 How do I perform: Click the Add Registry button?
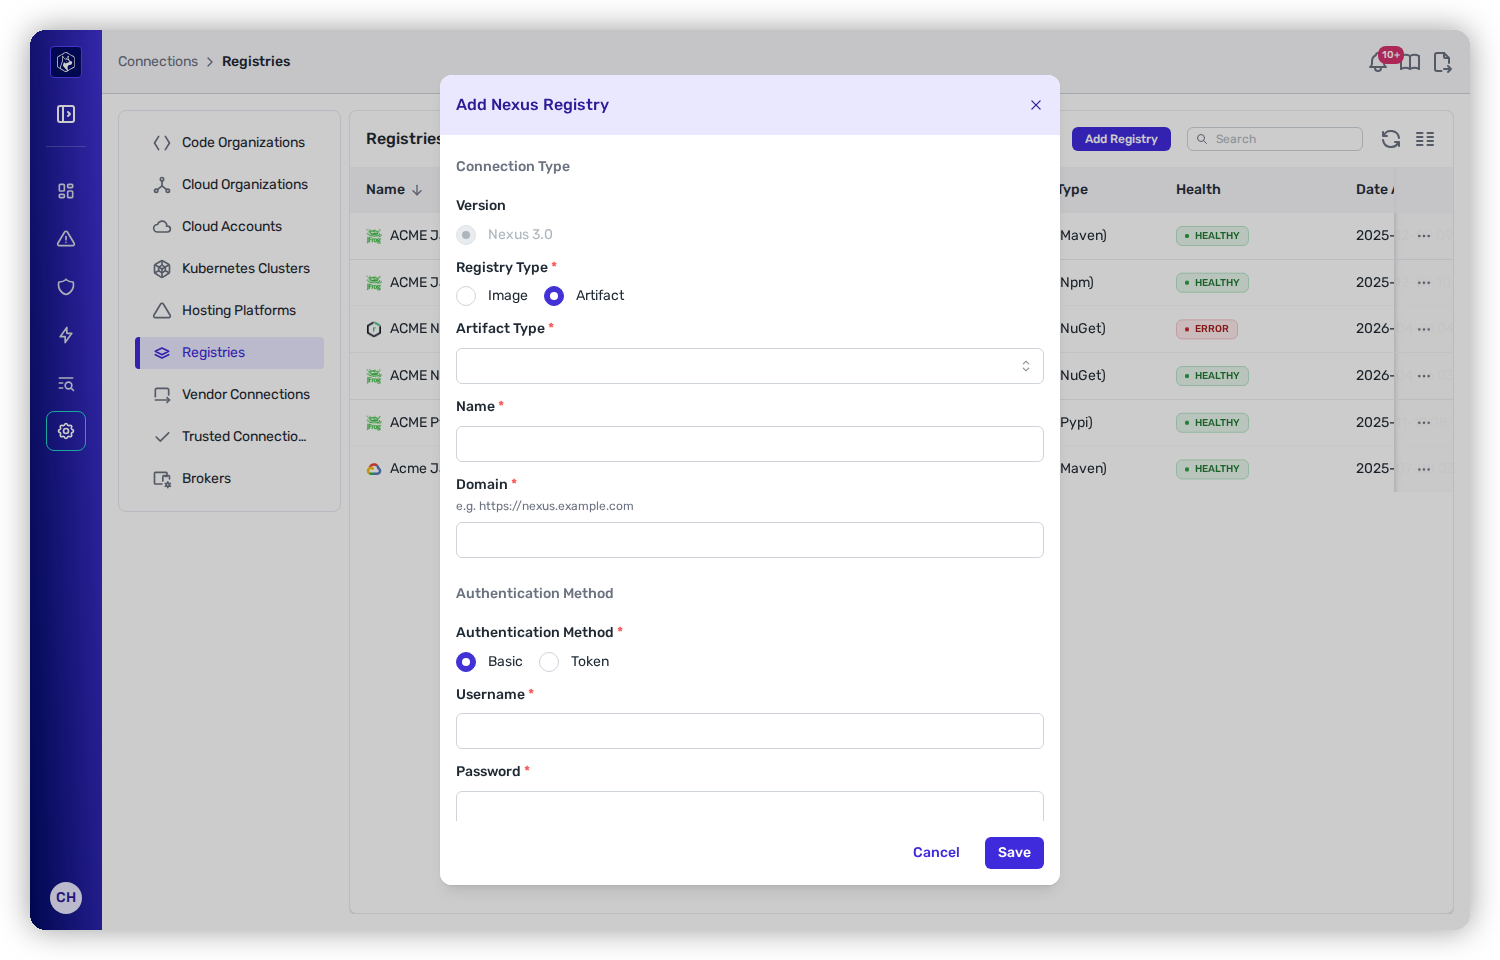[x=1121, y=139]
